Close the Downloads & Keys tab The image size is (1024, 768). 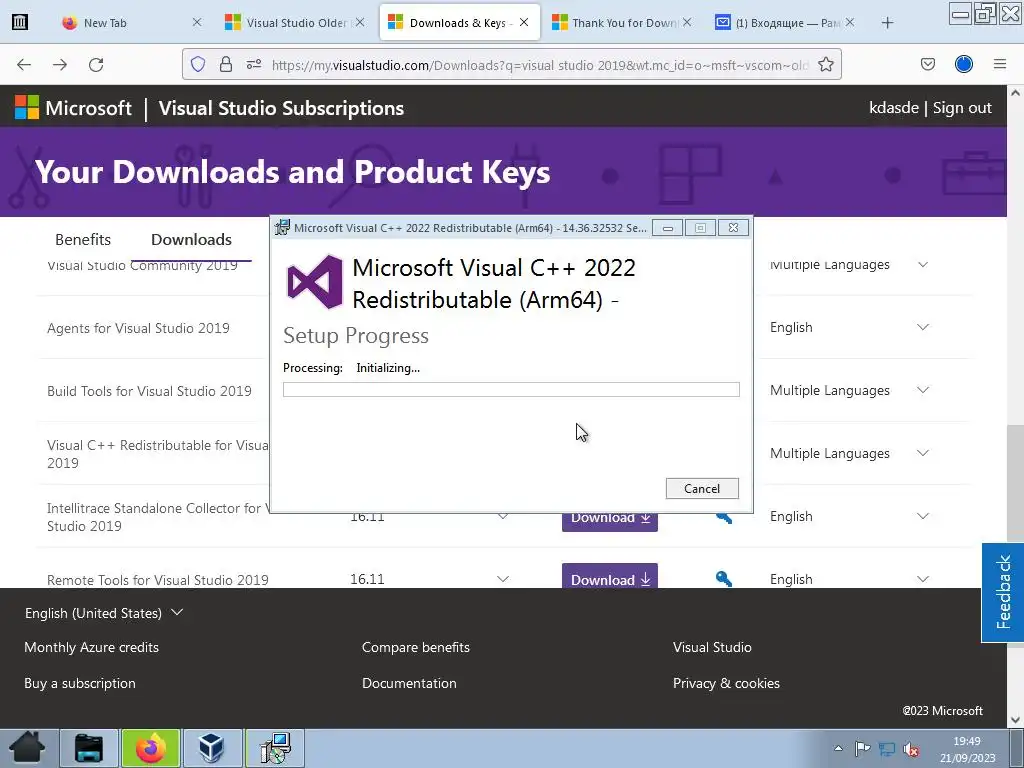pos(524,22)
